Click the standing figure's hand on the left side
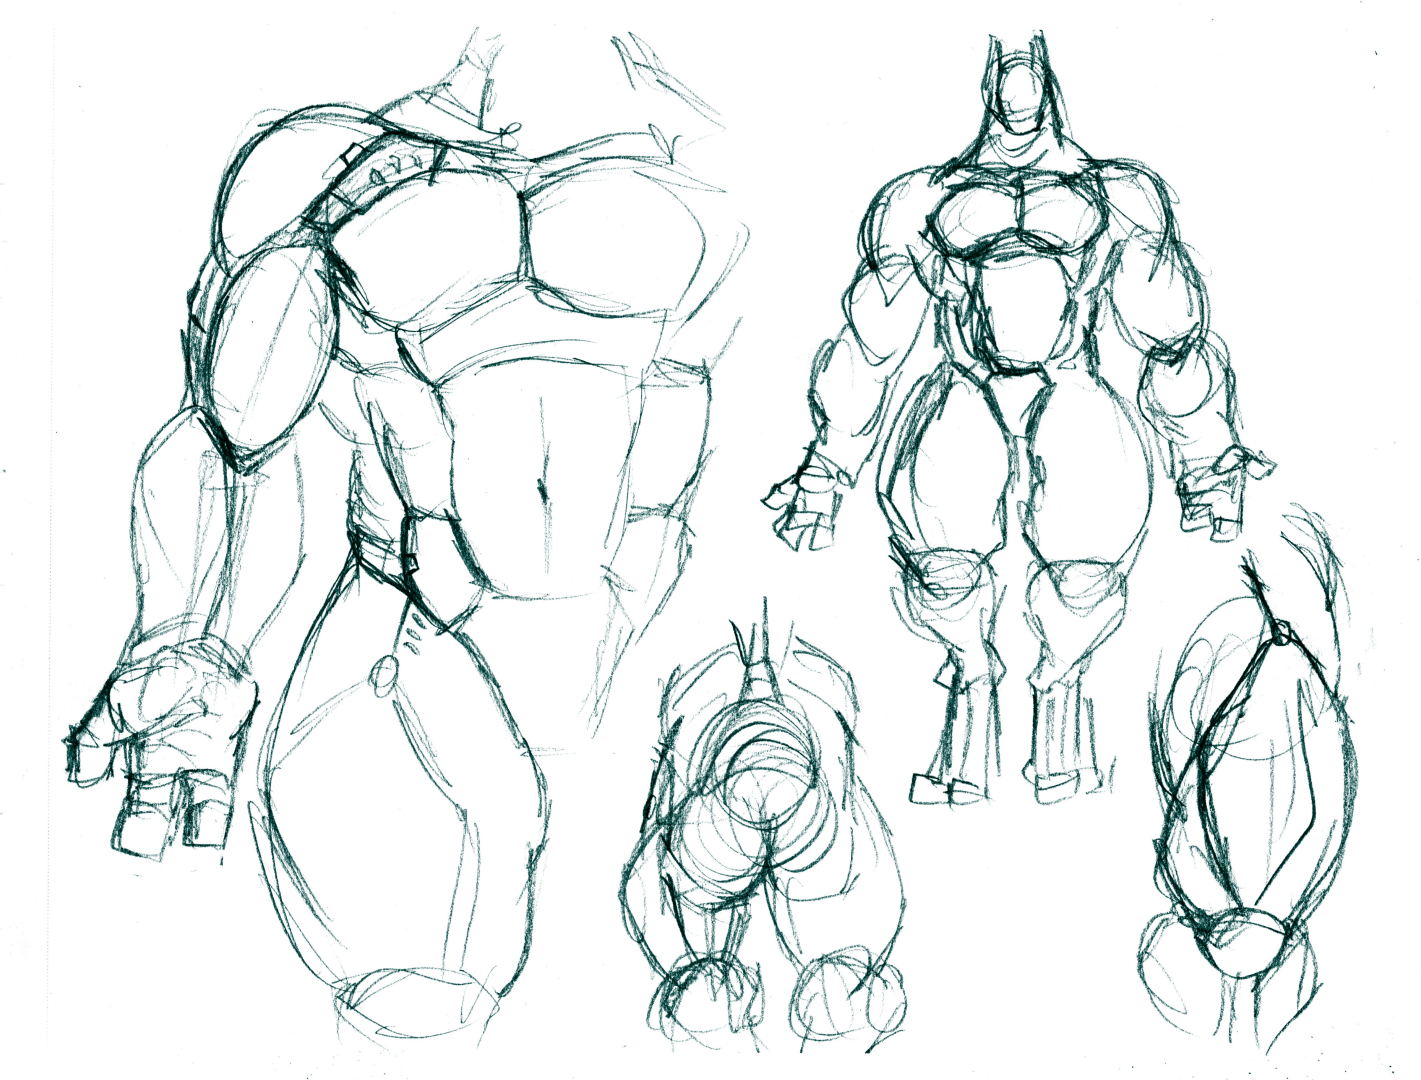 coord(808,502)
